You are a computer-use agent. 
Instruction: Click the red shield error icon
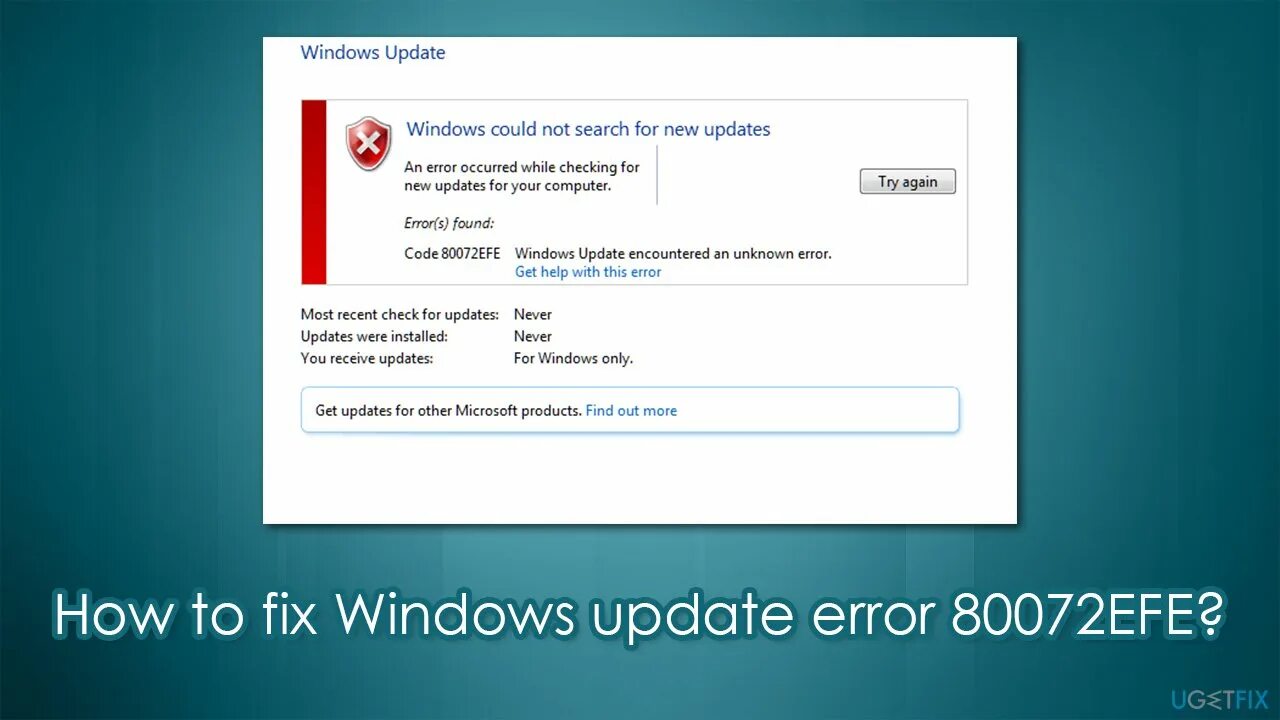click(x=369, y=143)
